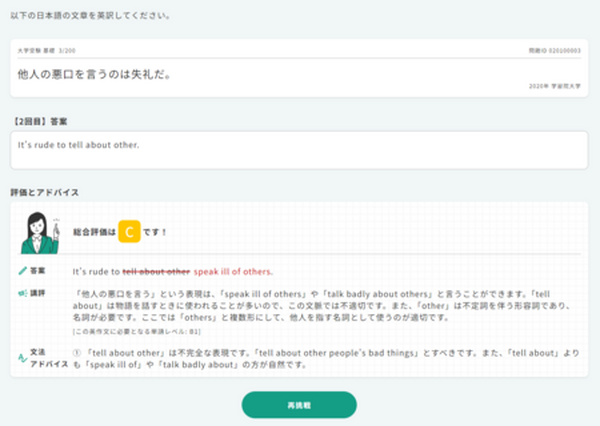Click the struck-through text 'tell about other'
The image size is (600, 426).
pos(156,271)
